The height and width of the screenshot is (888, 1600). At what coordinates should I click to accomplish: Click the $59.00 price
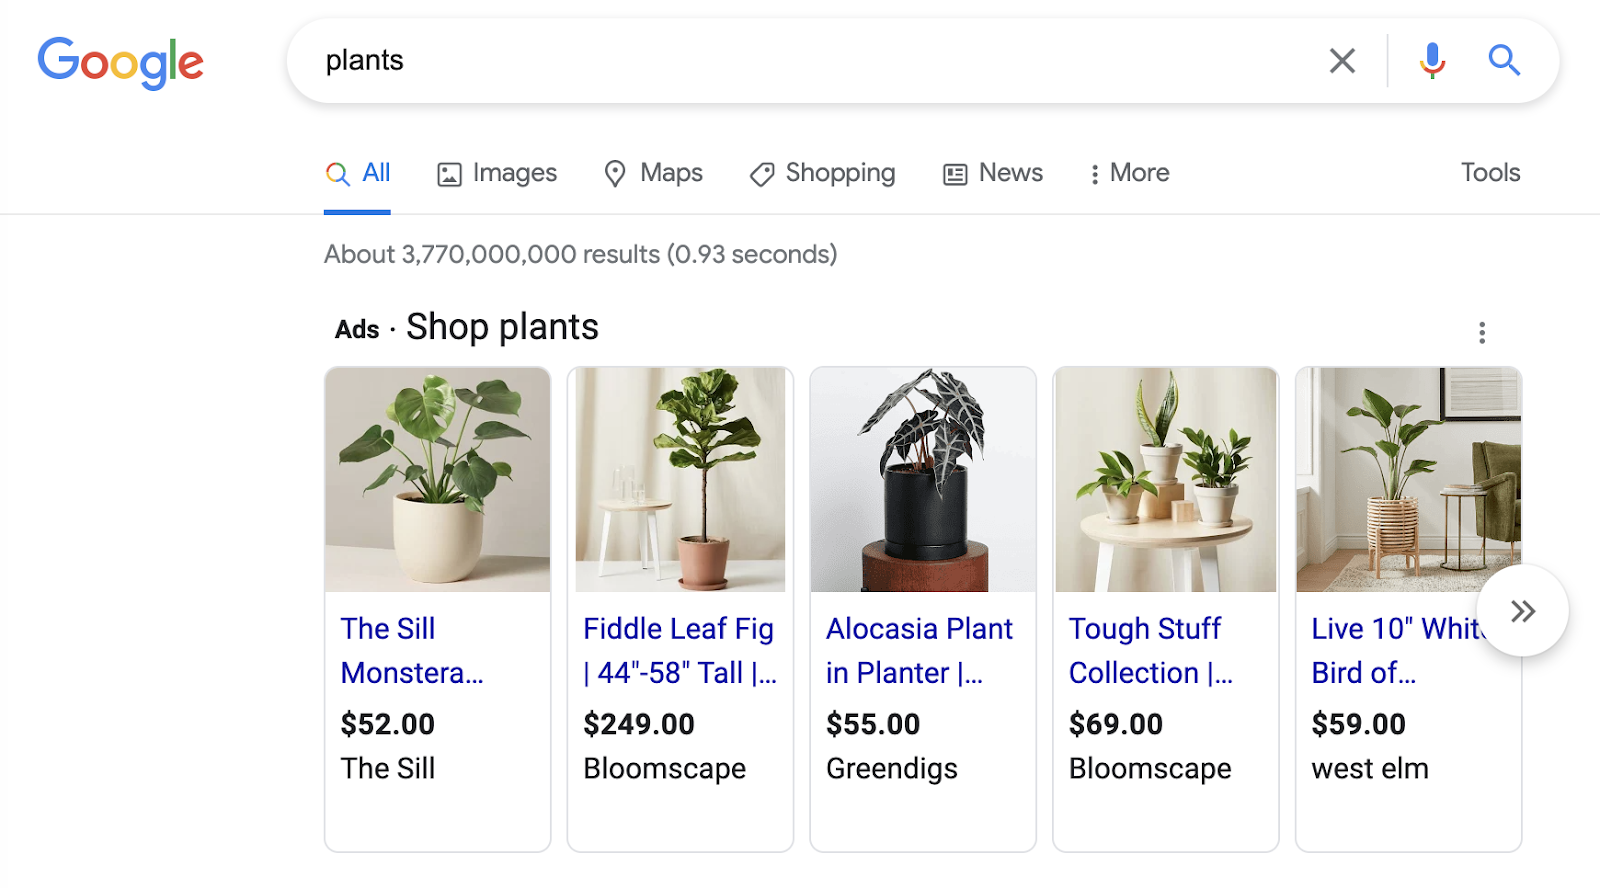tap(1359, 724)
